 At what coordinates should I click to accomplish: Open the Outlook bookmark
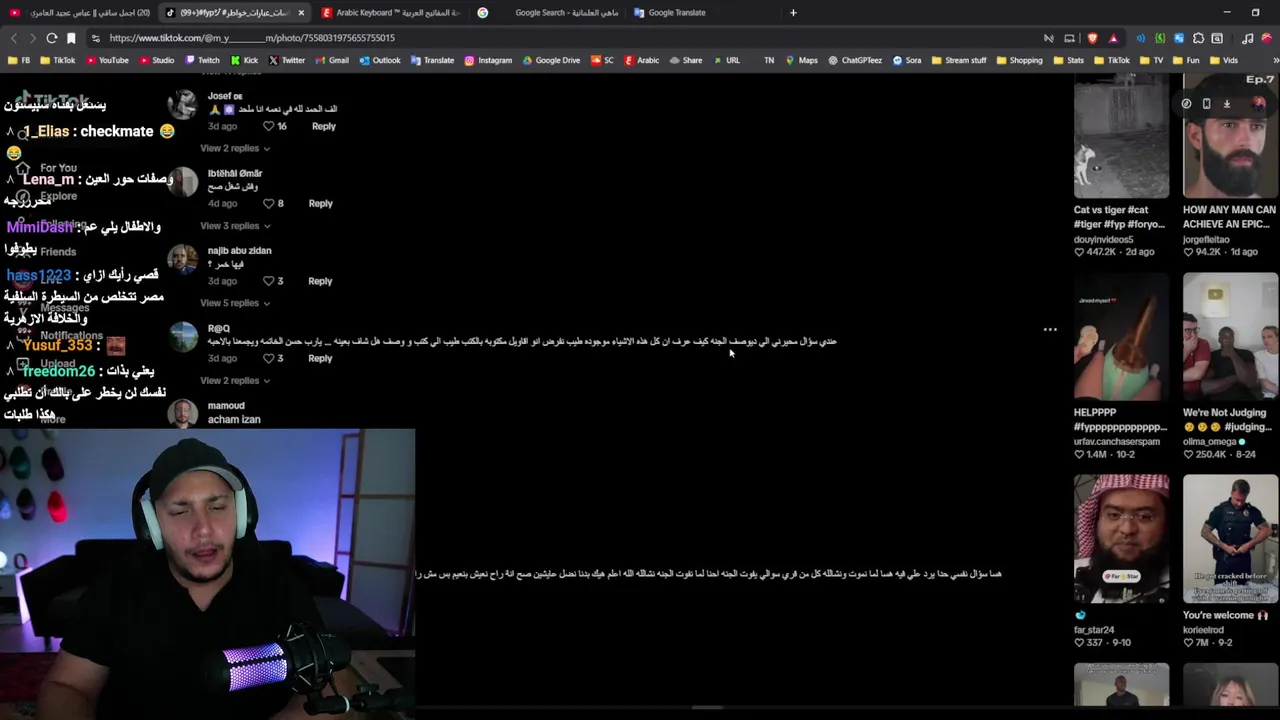379,60
